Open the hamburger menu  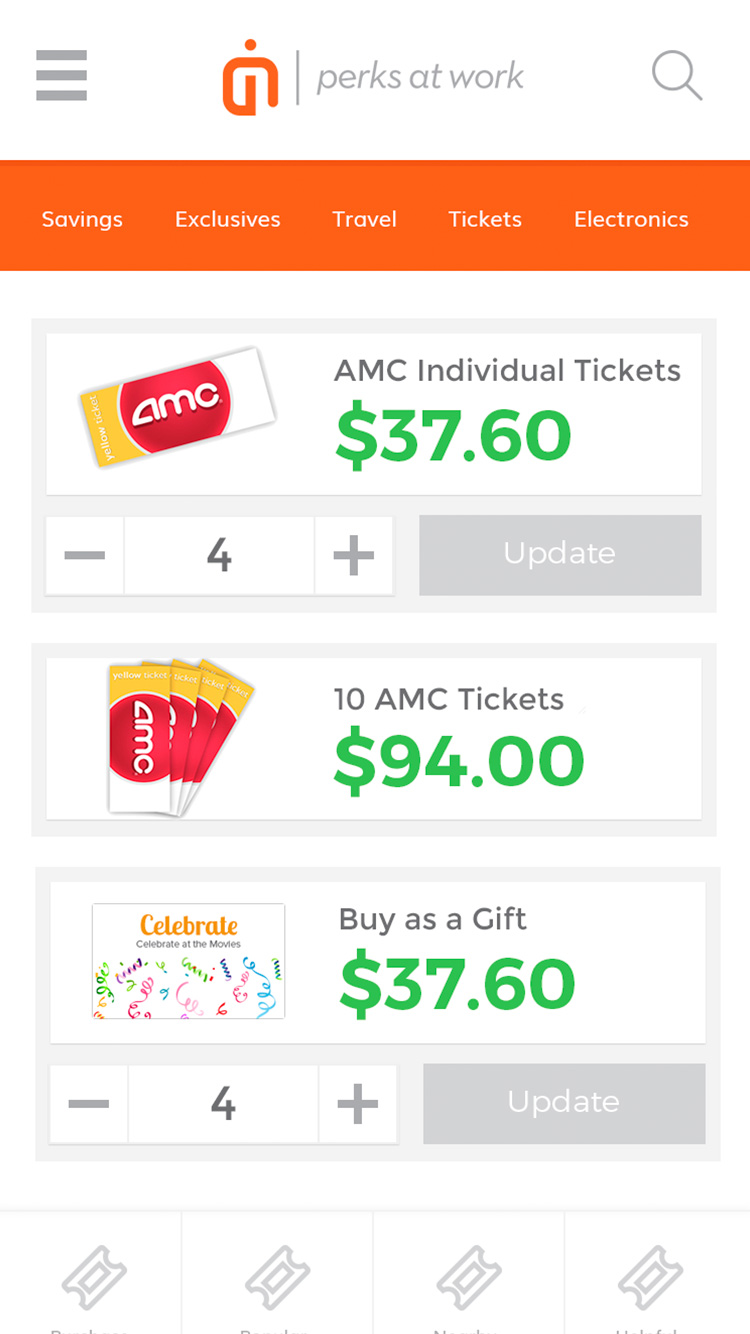click(62, 76)
